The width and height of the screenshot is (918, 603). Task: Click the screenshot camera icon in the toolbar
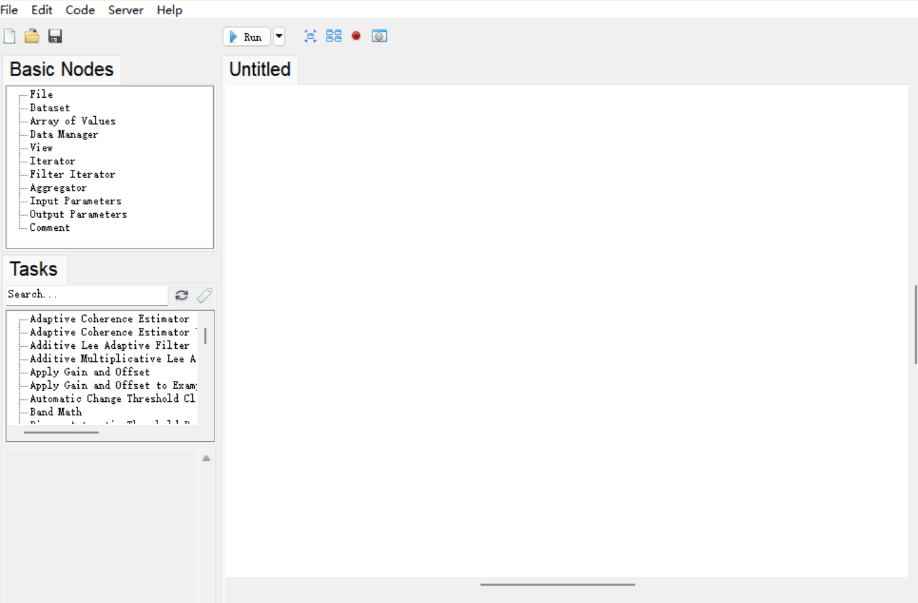pos(379,36)
